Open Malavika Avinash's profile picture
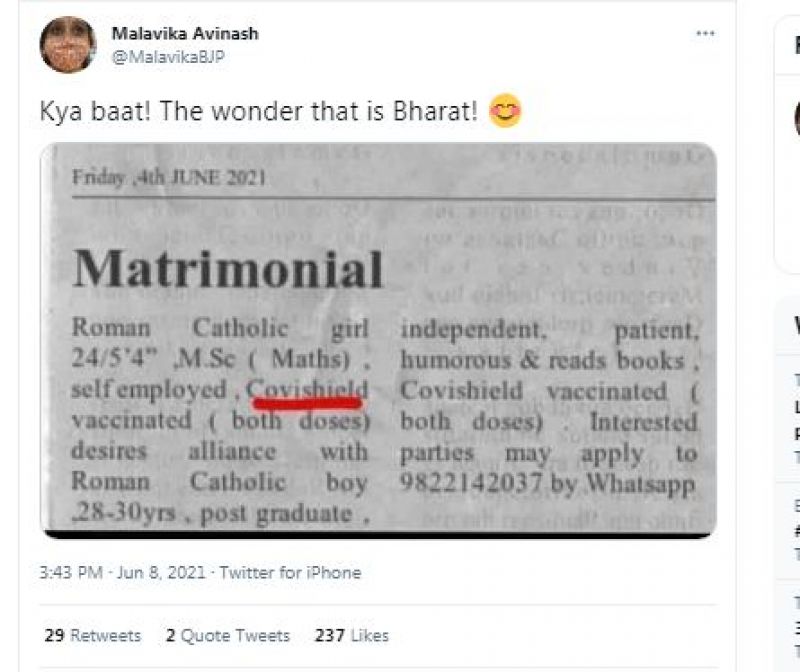This screenshot has width=800, height=672. pyautogui.click(x=67, y=45)
